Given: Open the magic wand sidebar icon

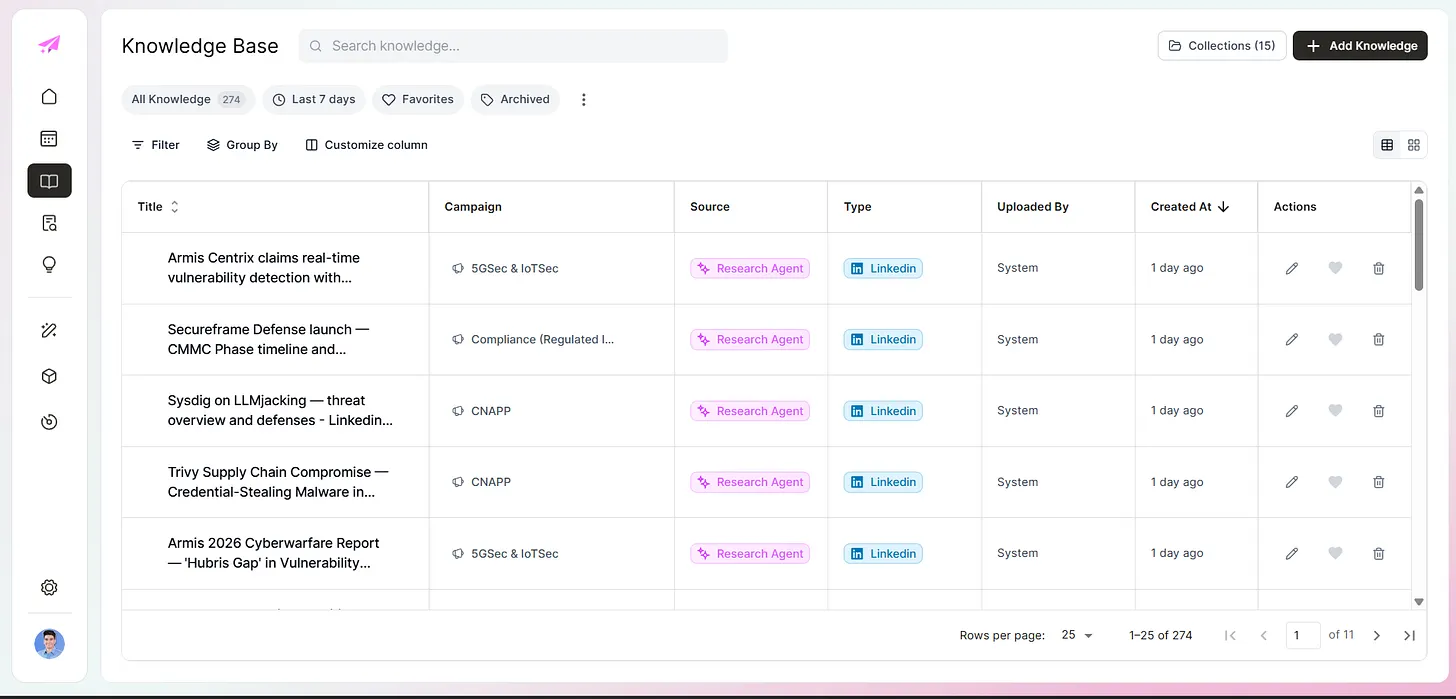Looking at the screenshot, I should (49, 330).
